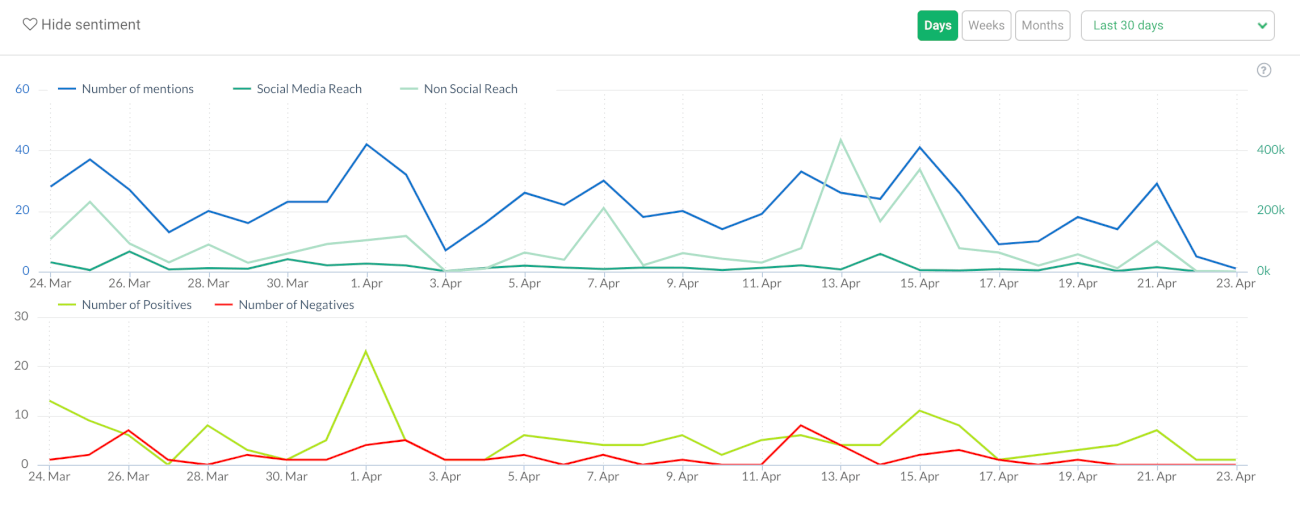Click the 1 Apr mentions peak point
The image size is (1300, 517).
366,144
